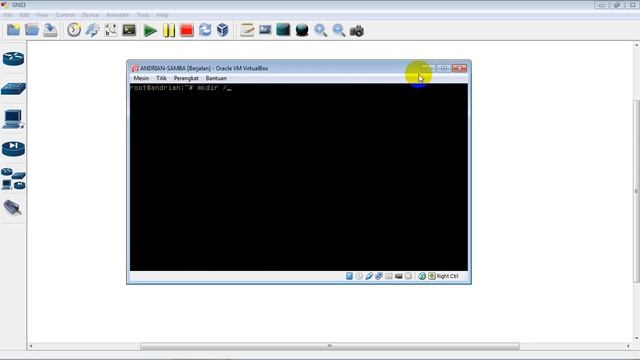
Task: Browse routers in the GNS3 device sidebar
Action: [13, 59]
